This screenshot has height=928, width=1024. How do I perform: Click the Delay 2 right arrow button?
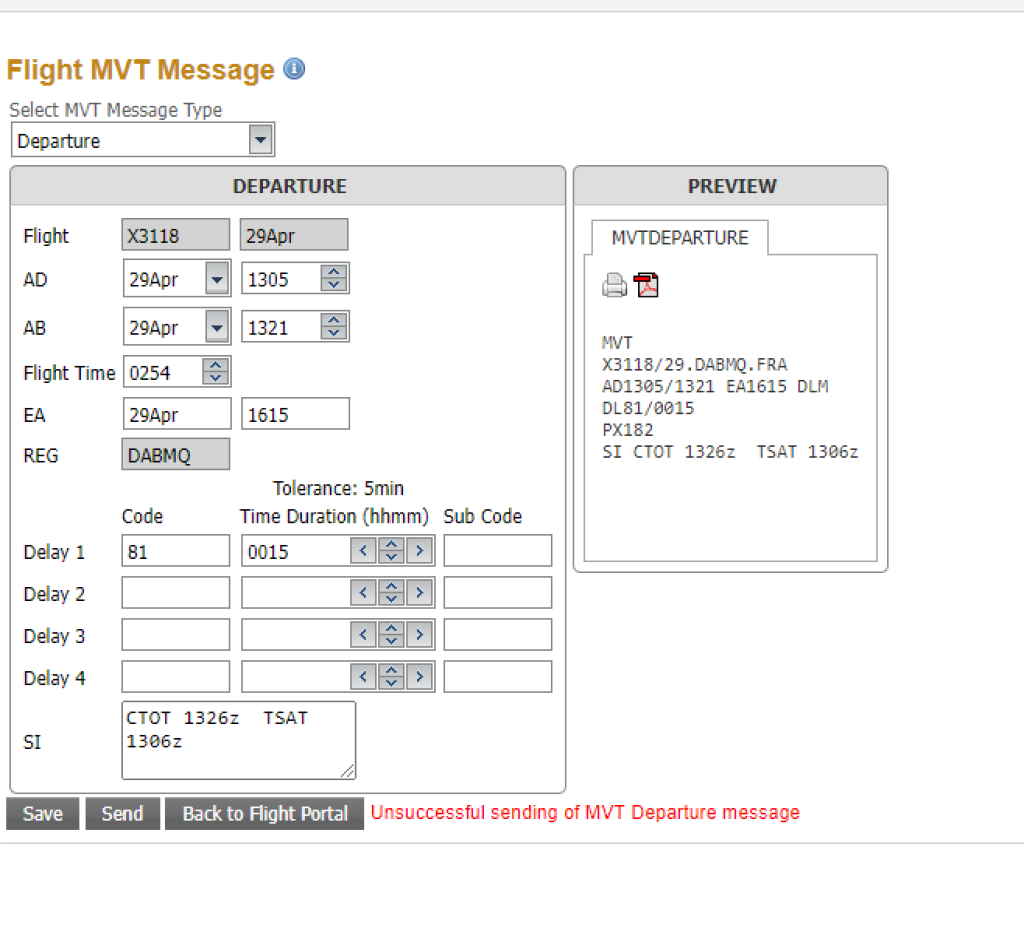point(421,593)
